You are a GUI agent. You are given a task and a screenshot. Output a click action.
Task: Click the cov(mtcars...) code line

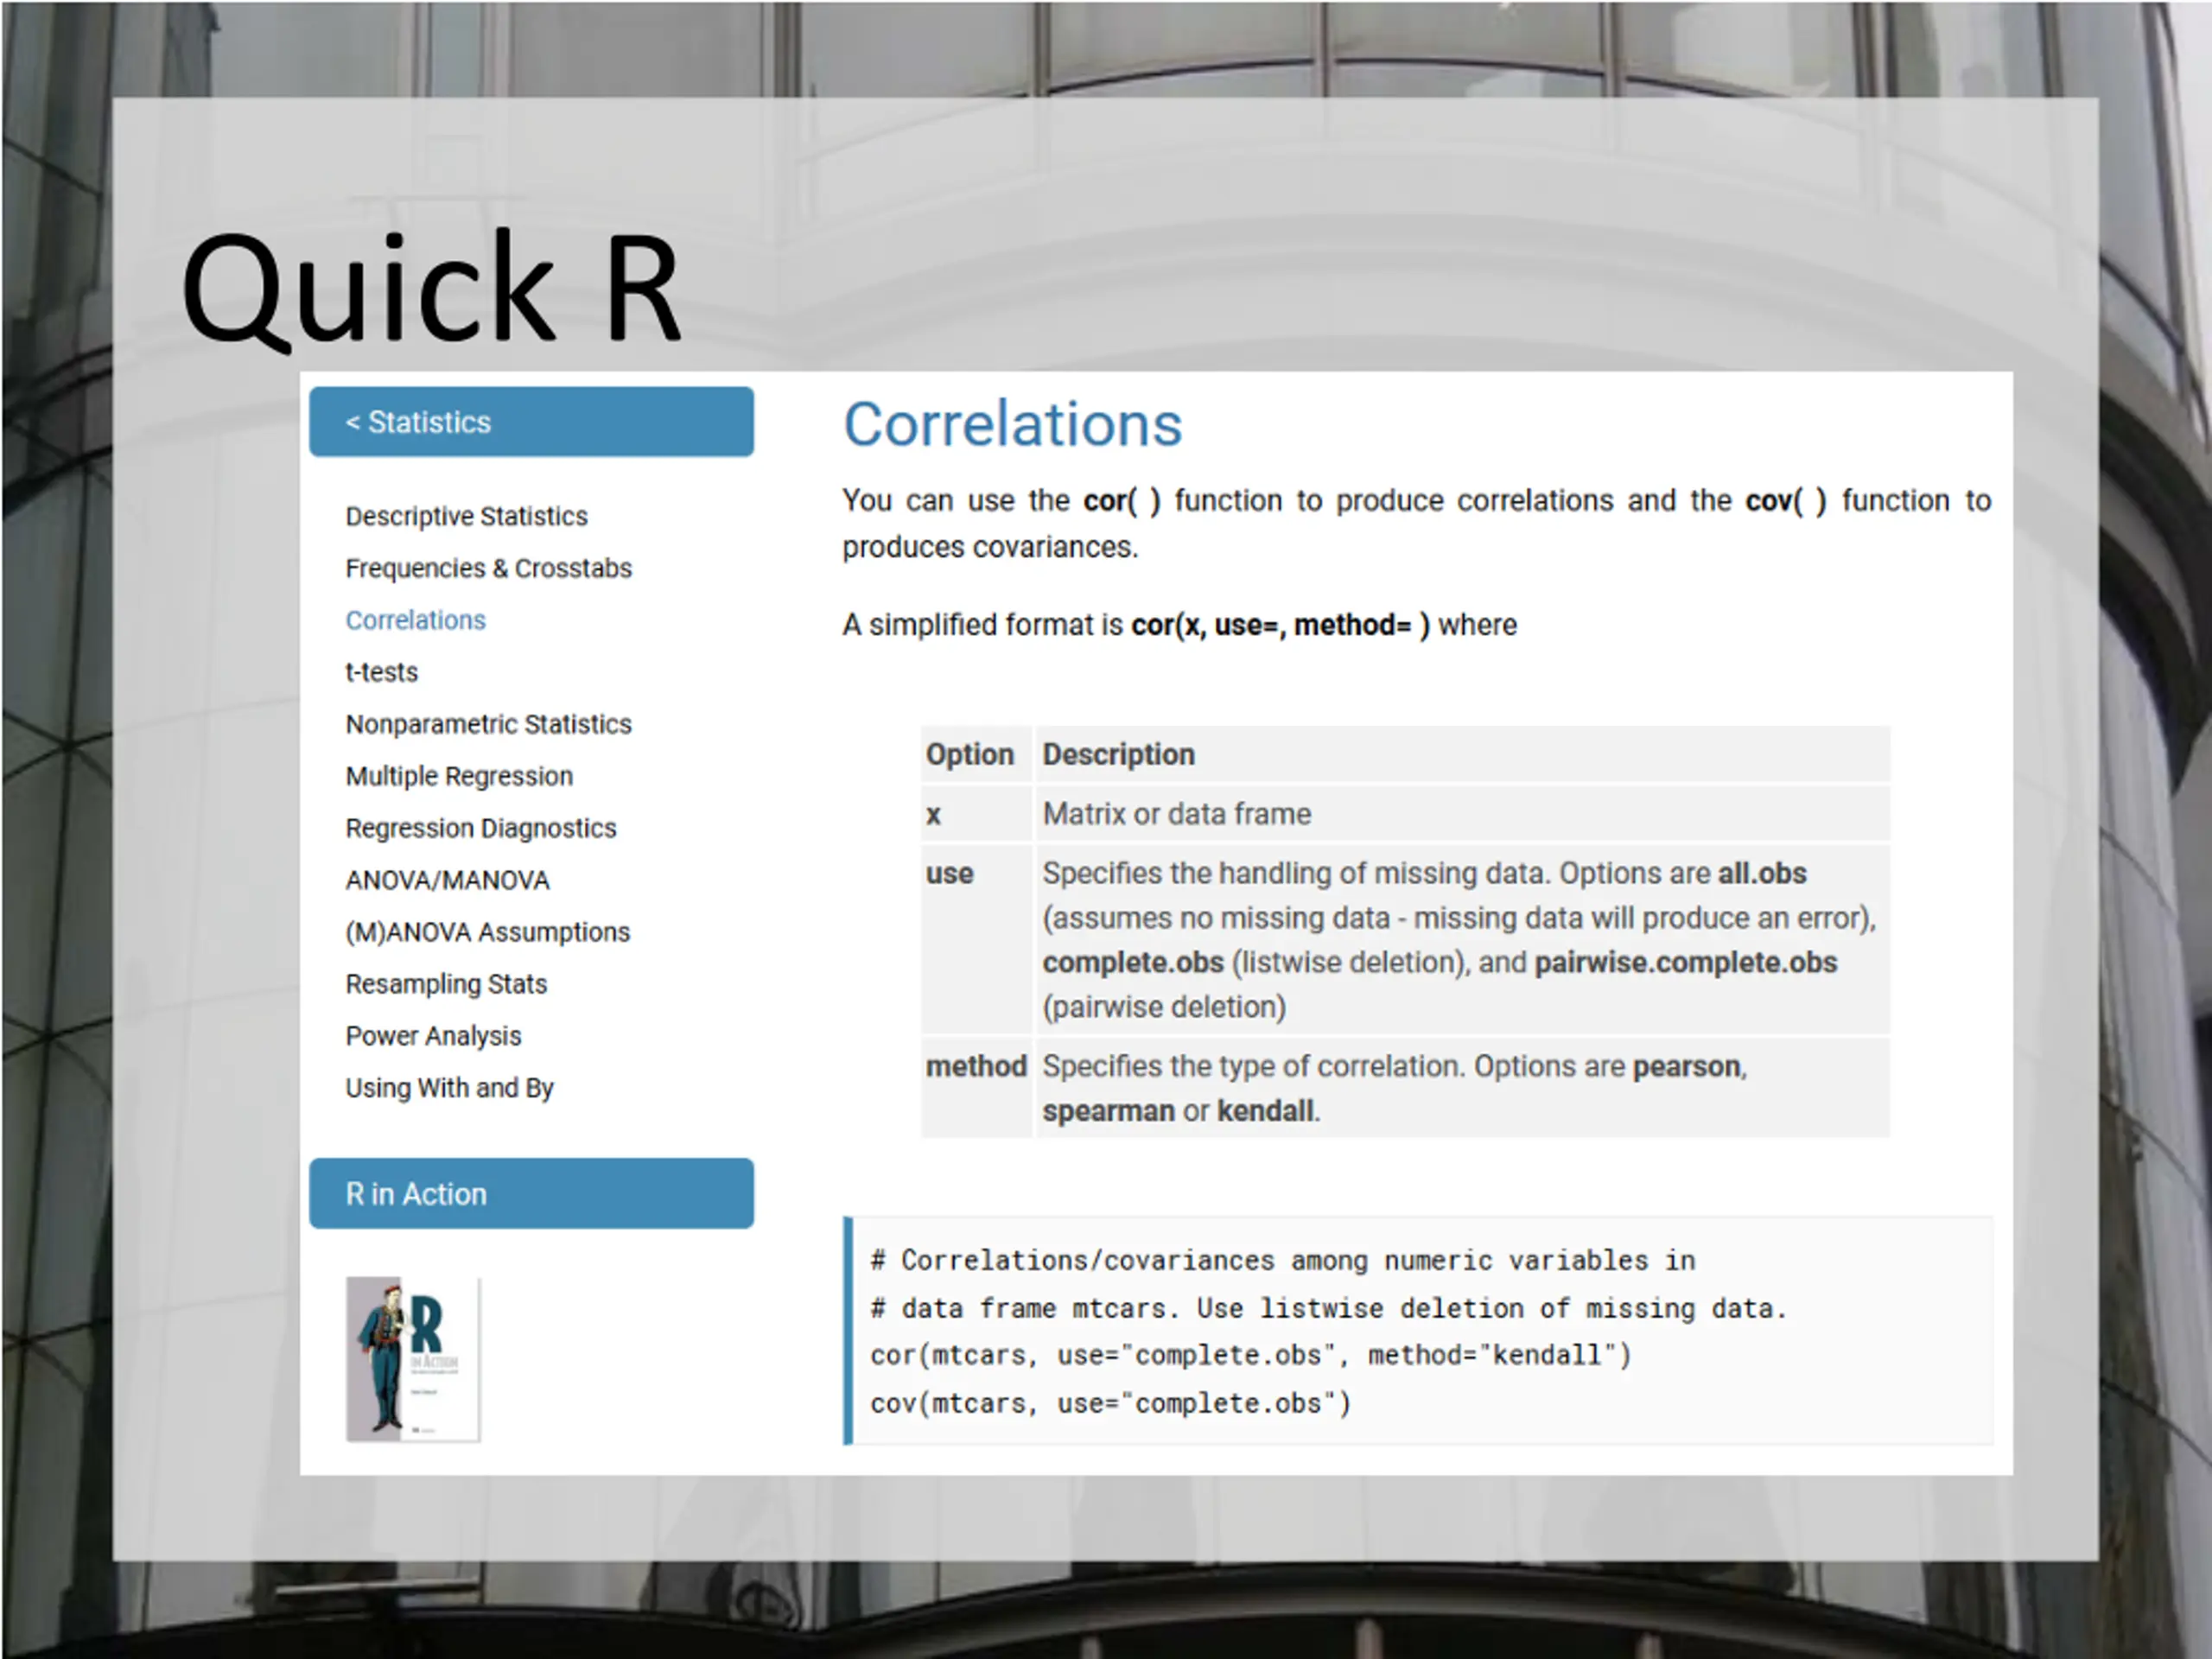(1110, 1403)
